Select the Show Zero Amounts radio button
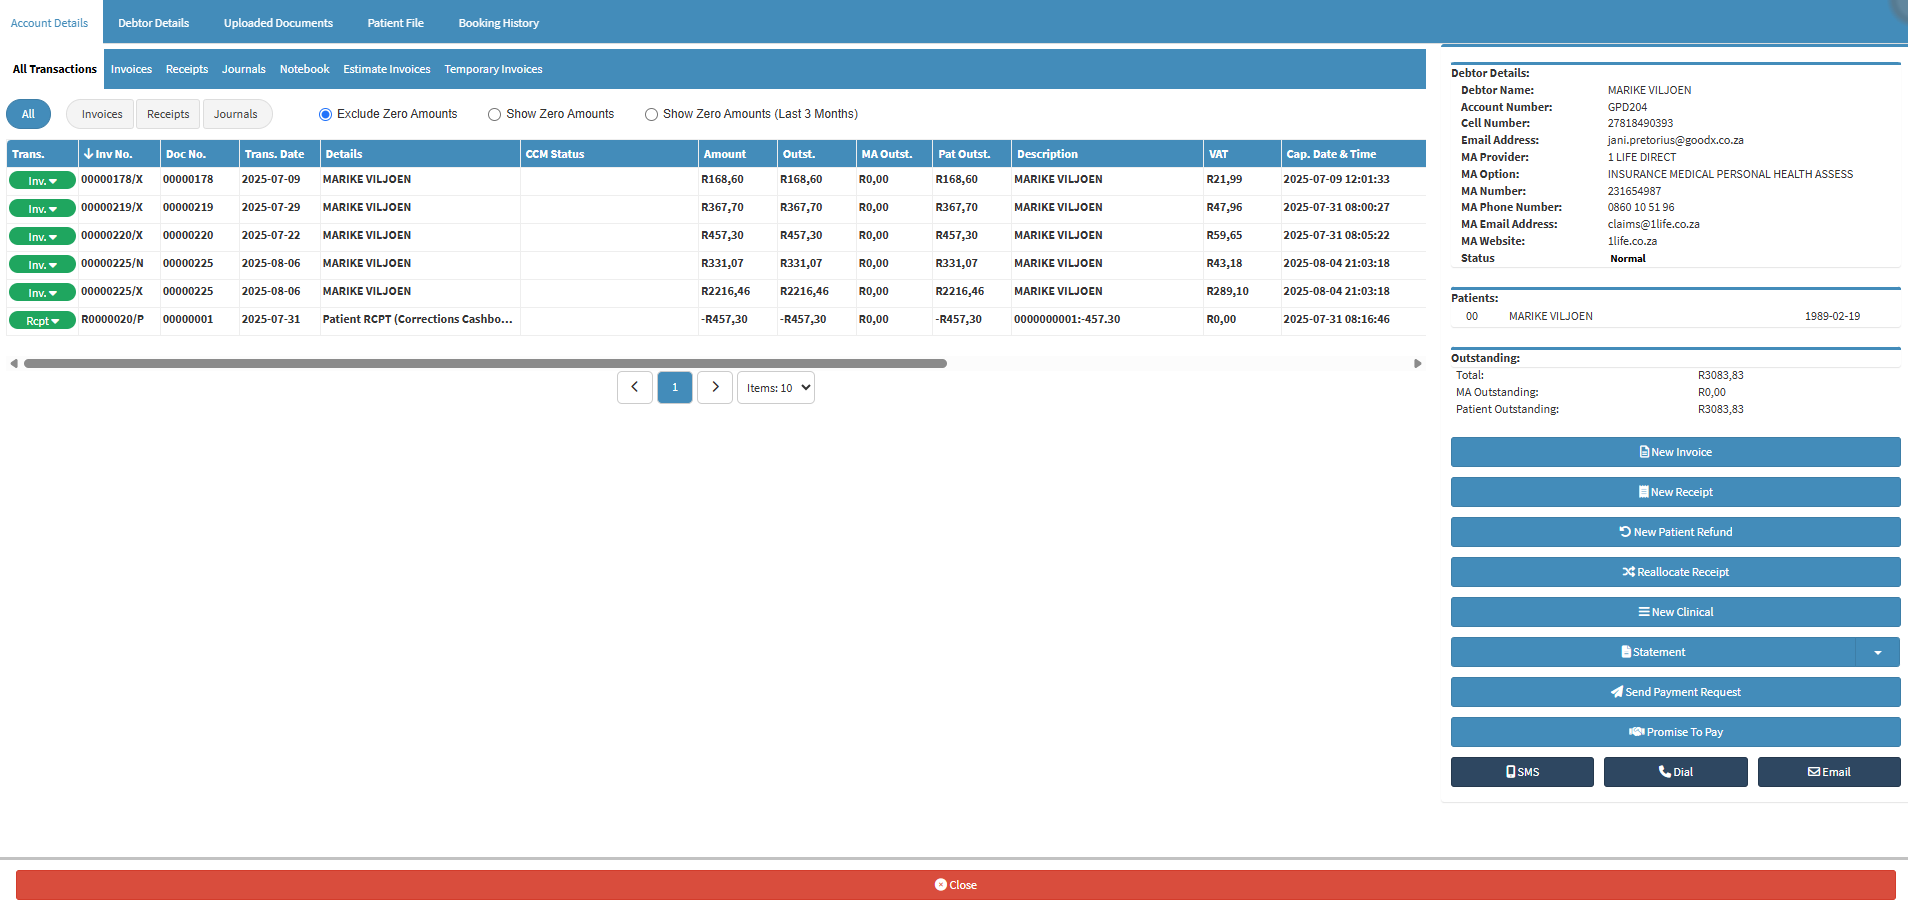The height and width of the screenshot is (904, 1908). 494,115
